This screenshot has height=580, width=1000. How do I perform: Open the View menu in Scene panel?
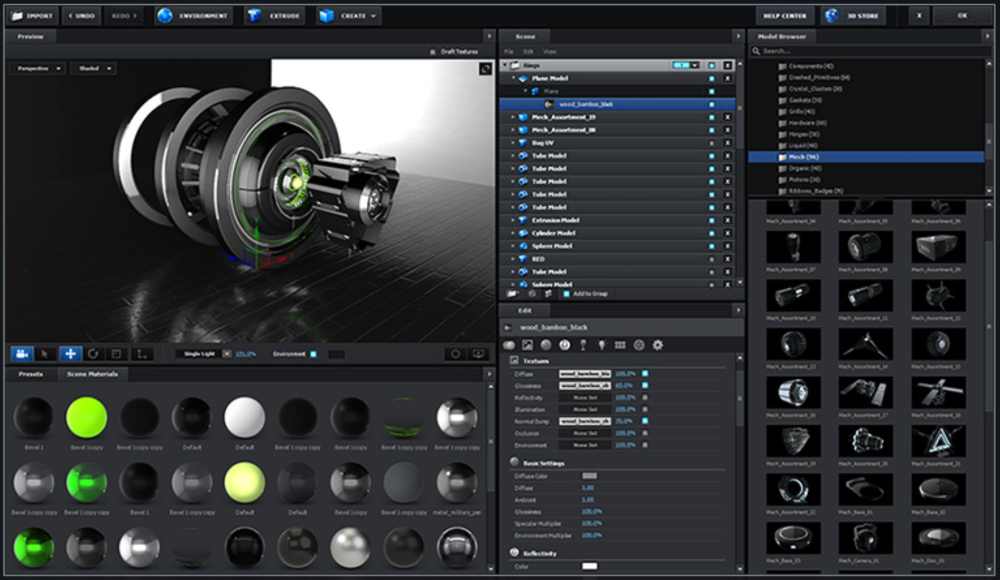coord(550,52)
